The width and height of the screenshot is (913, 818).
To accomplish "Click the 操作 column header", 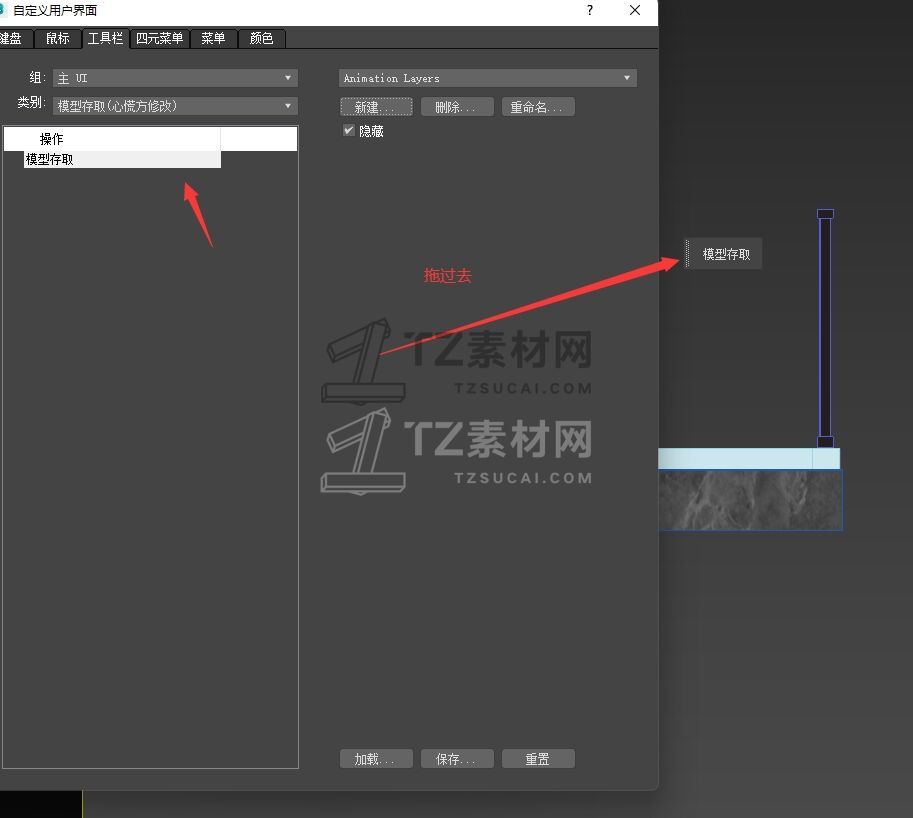I will click(x=112, y=139).
